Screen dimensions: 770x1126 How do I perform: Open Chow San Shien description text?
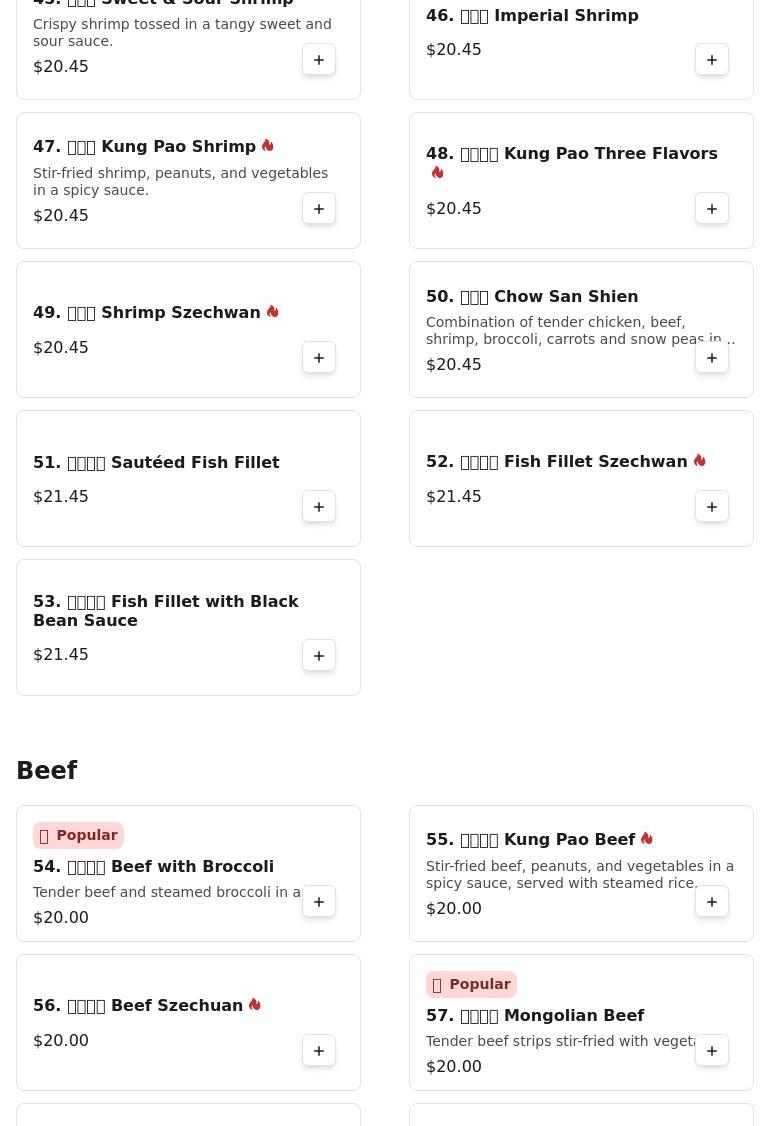pos(580,330)
